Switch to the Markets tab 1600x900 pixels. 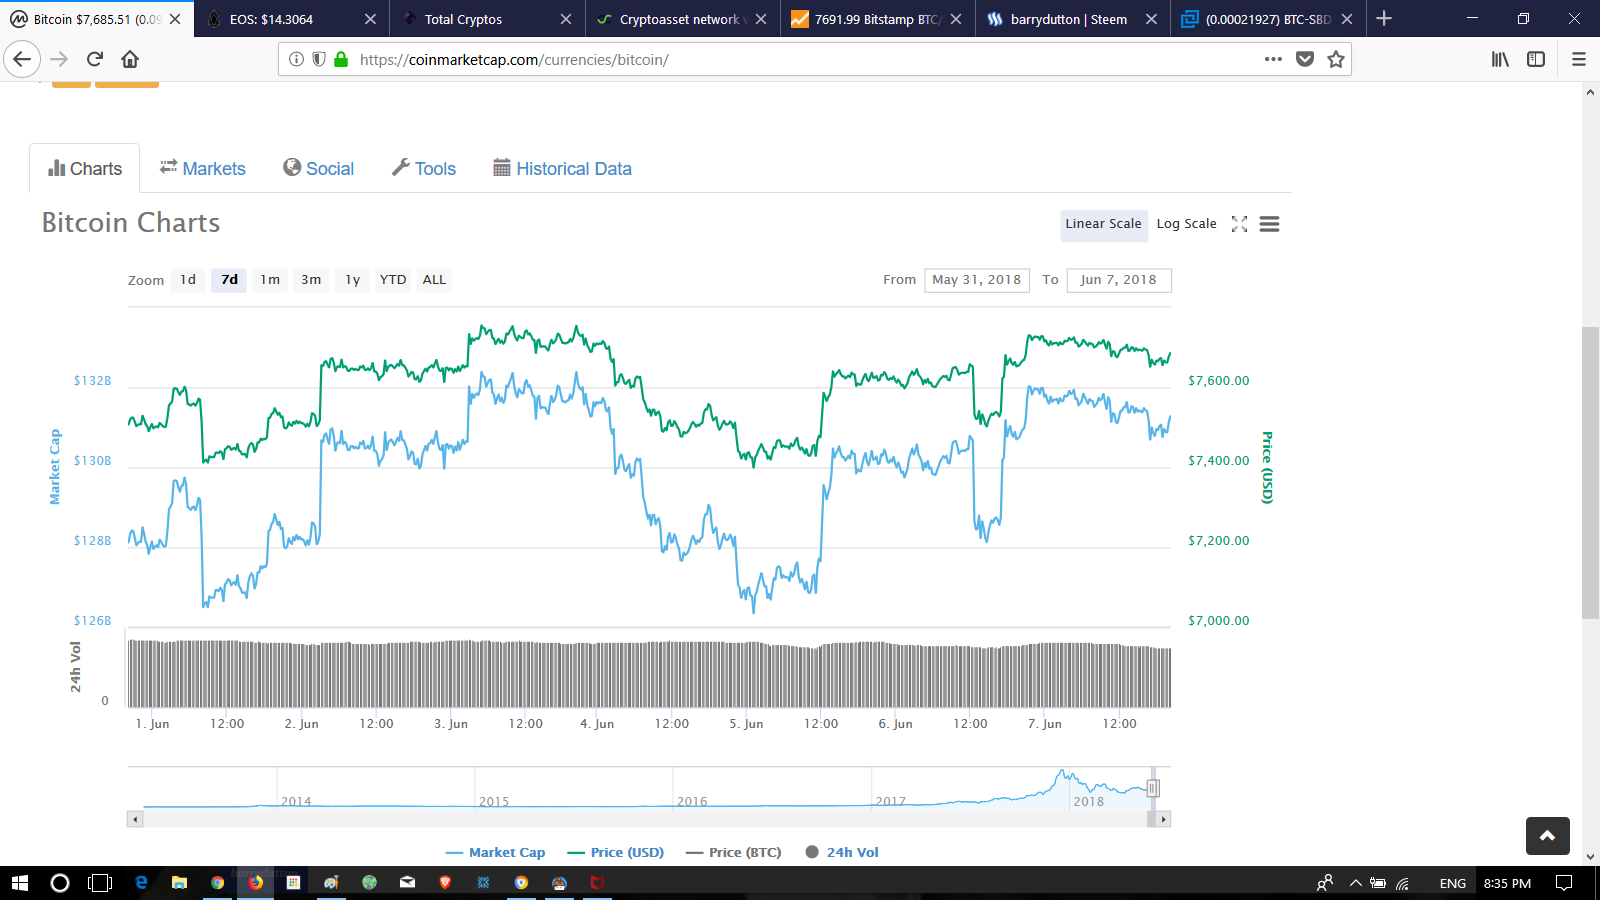(203, 169)
